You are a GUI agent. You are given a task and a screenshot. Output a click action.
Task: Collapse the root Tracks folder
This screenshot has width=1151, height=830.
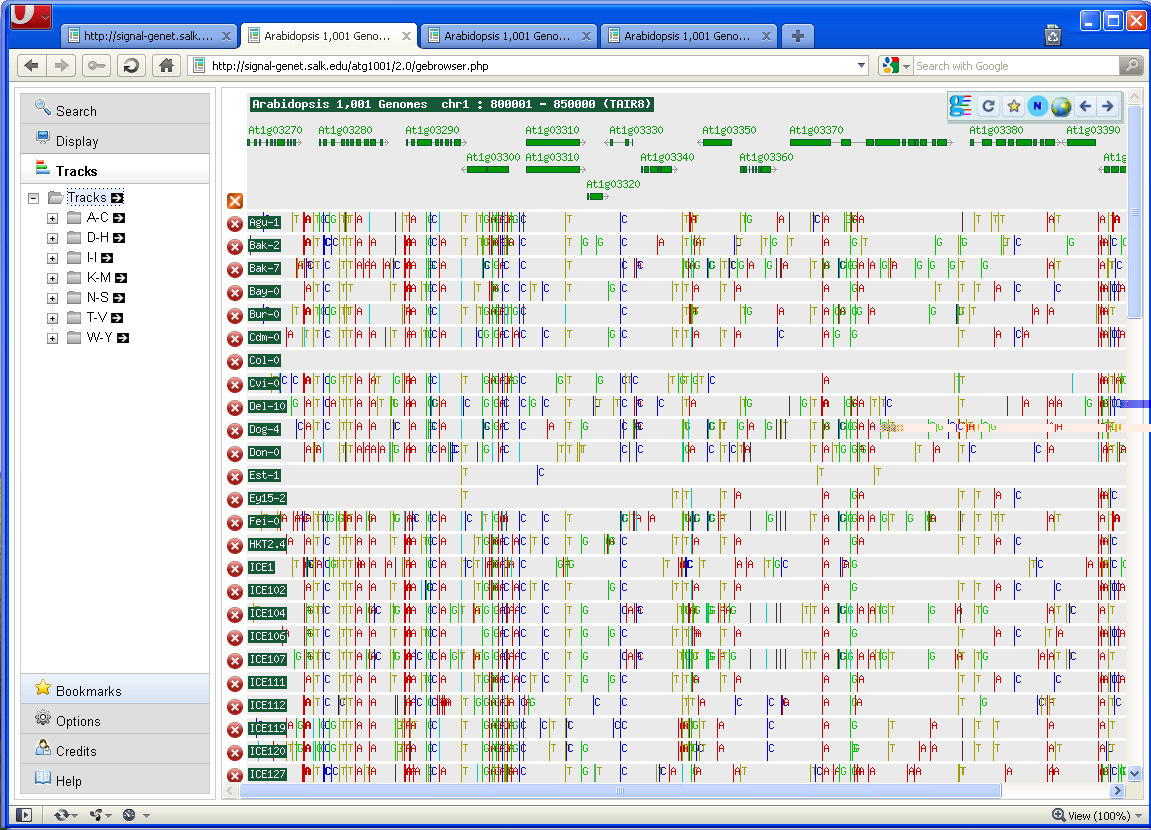pyautogui.click(x=34, y=198)
